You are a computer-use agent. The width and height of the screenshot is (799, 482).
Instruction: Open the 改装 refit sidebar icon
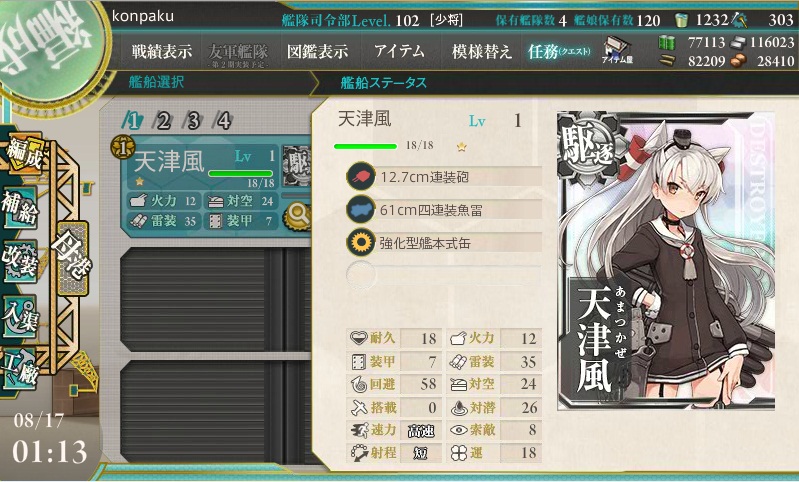pyautogui.click(x=20, y=260)
